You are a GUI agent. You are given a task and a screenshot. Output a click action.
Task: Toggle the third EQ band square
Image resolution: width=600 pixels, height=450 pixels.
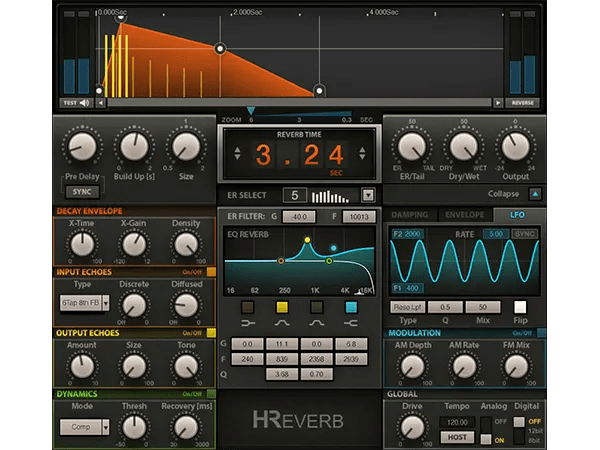316,307
